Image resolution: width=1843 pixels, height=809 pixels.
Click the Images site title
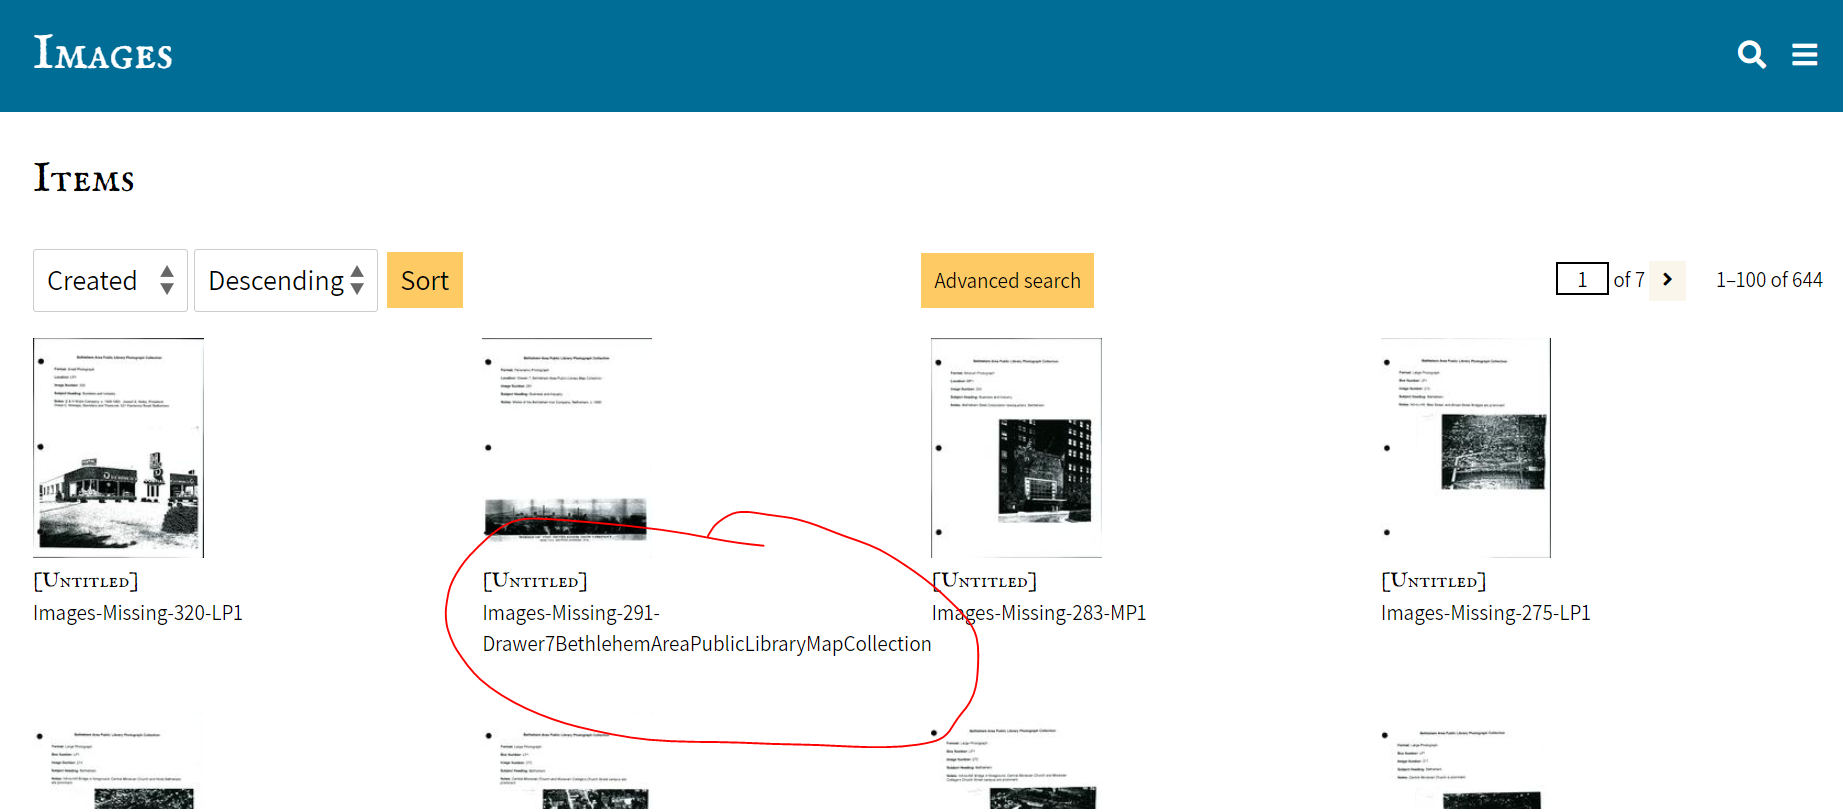[x=103, y=54]
